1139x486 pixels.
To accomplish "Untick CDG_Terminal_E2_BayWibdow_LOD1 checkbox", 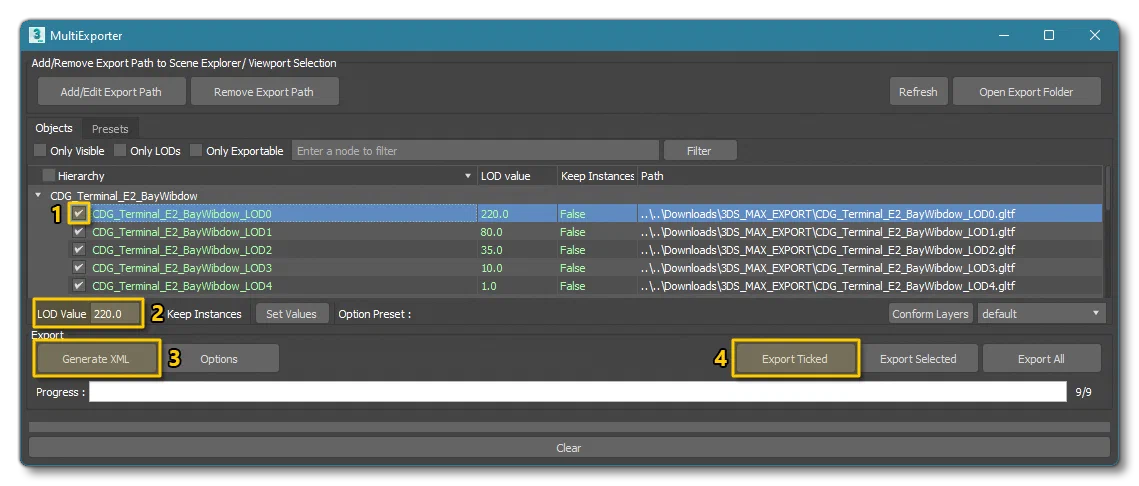I will (79, 232).
